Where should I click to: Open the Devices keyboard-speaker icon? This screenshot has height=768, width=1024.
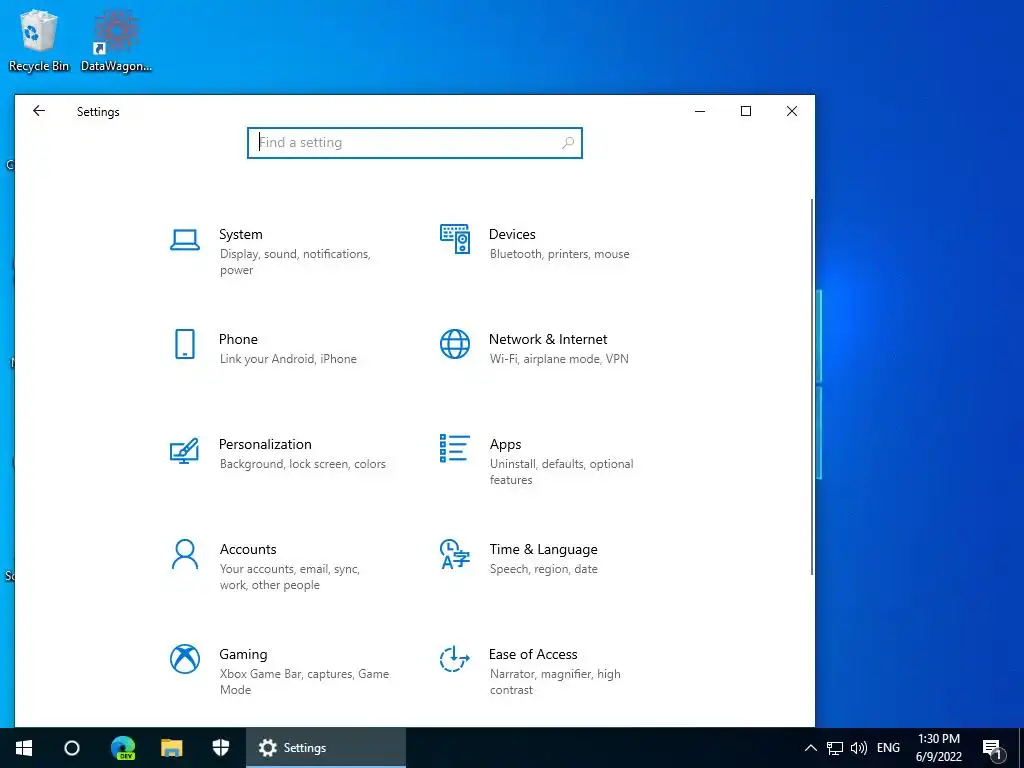(x=455, y=239)
